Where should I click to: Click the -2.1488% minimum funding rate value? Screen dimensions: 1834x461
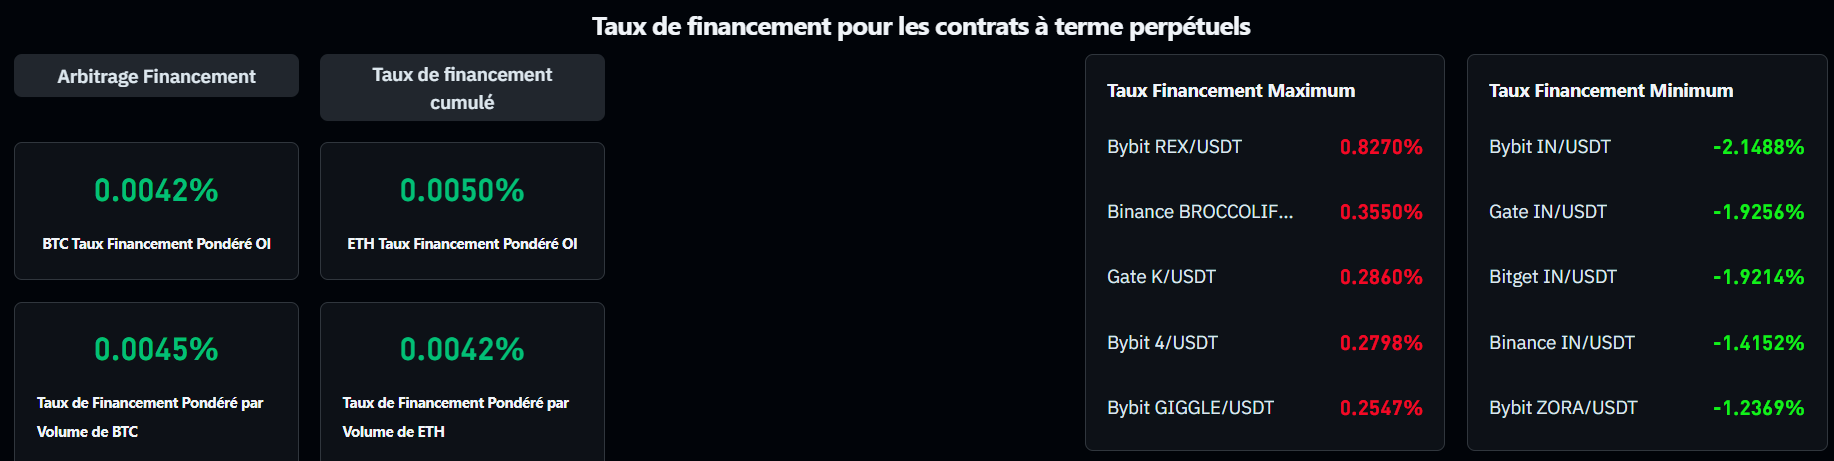(x=1758, y=147)
